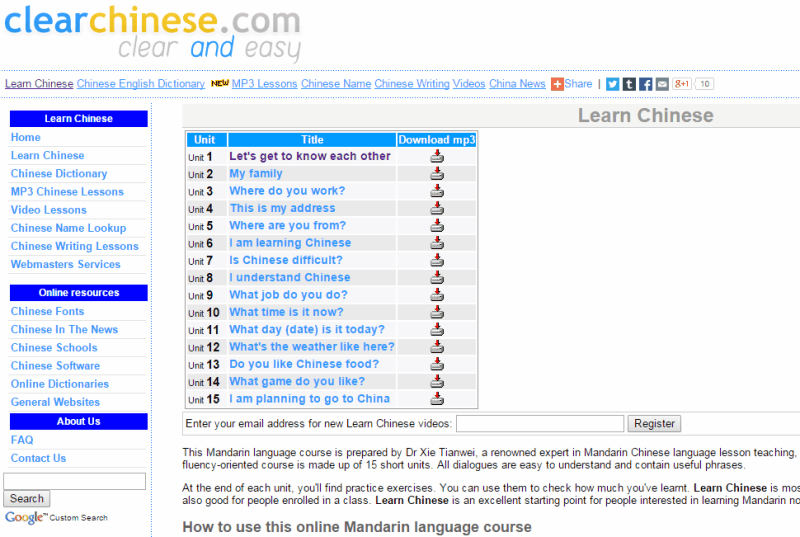The height and width of the screenshot is (537, 800).
Task: Click the Search button in sidebar
Action: click(27, 498)
